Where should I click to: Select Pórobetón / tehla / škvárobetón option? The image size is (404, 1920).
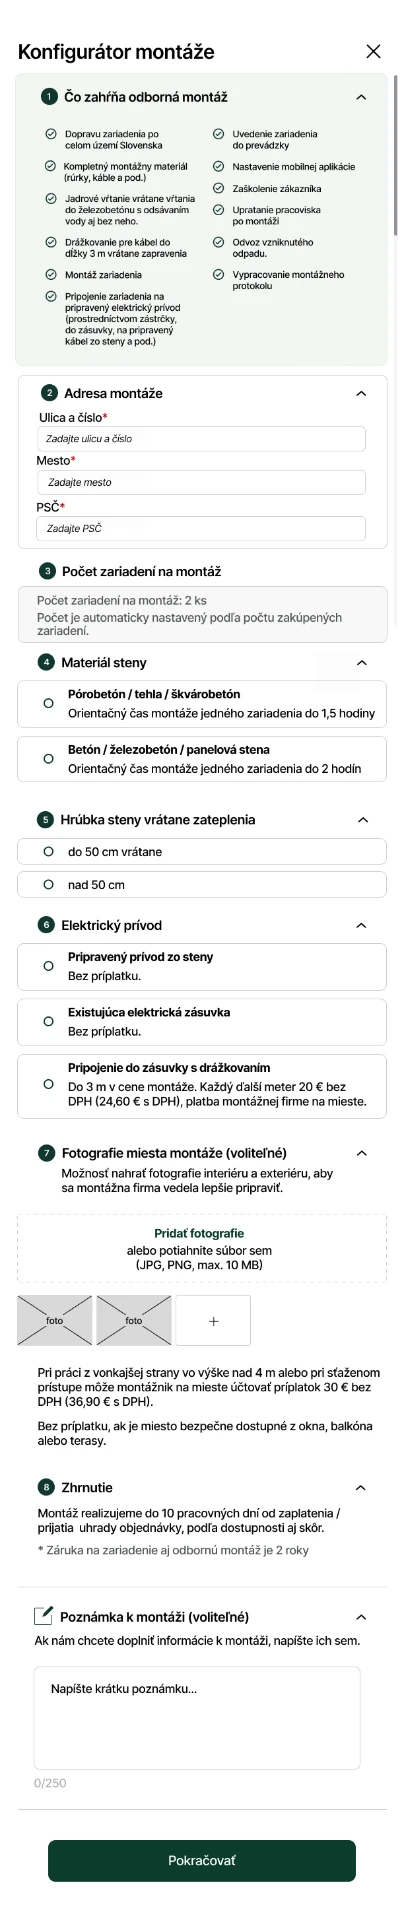(202, 704)
